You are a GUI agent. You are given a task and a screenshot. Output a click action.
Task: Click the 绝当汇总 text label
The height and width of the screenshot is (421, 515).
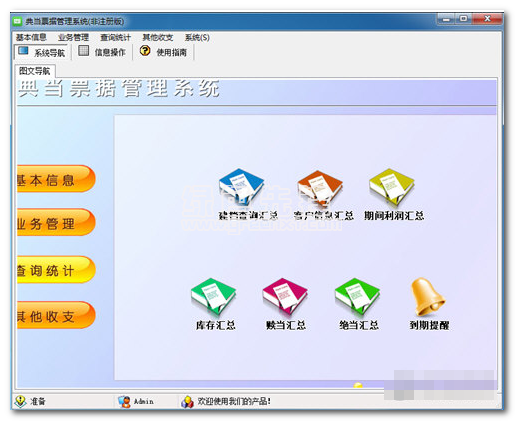click(359, 325)
